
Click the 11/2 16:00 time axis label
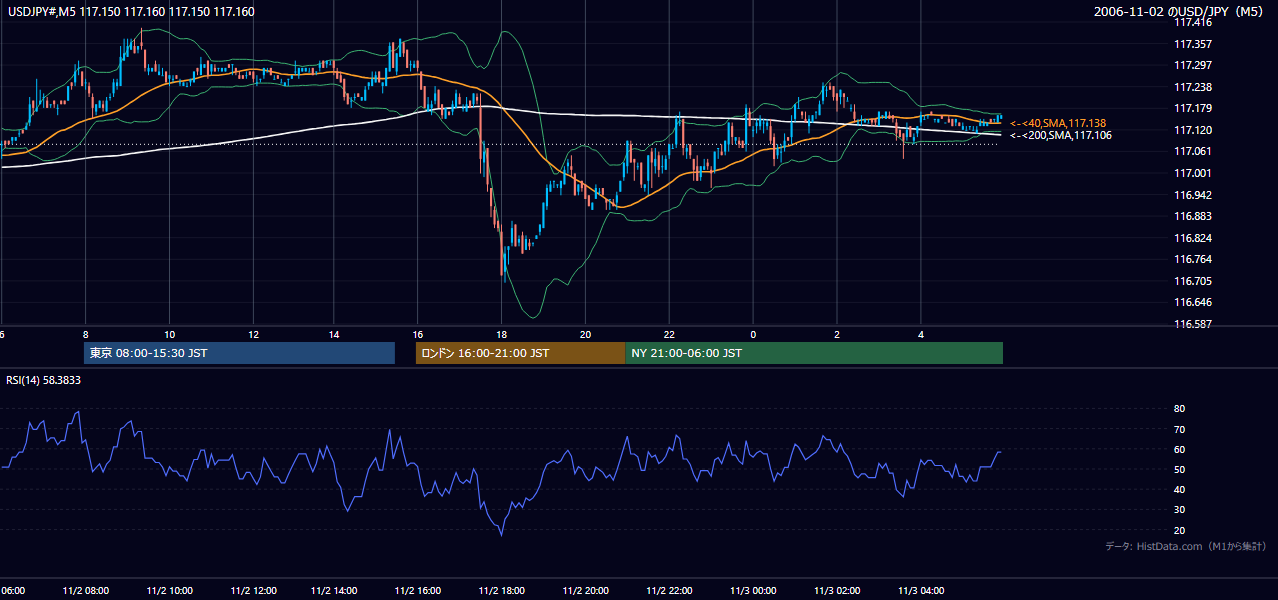click(420, 591)
